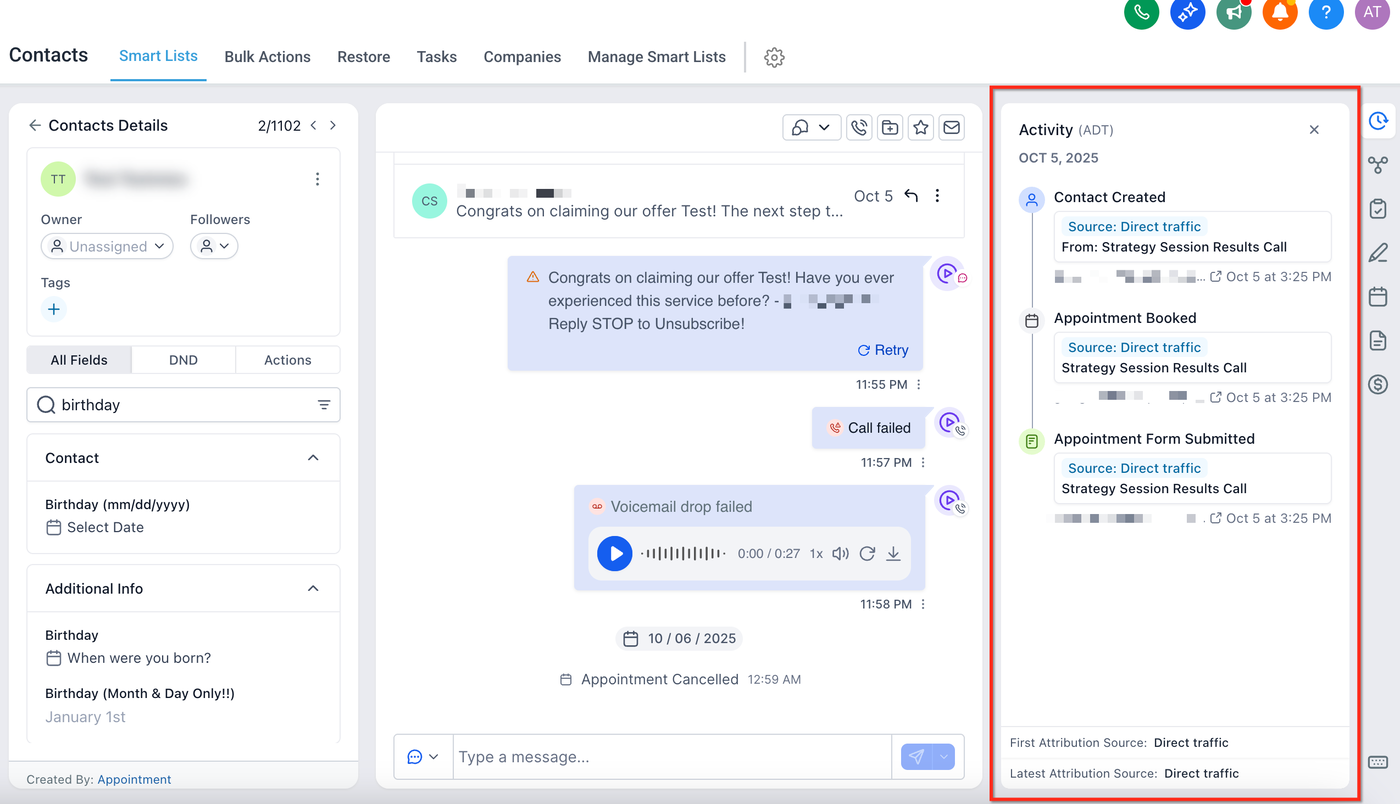Open the message channel selector dropdown
This screenshot has width=1400, height=804.
point(423,757)
